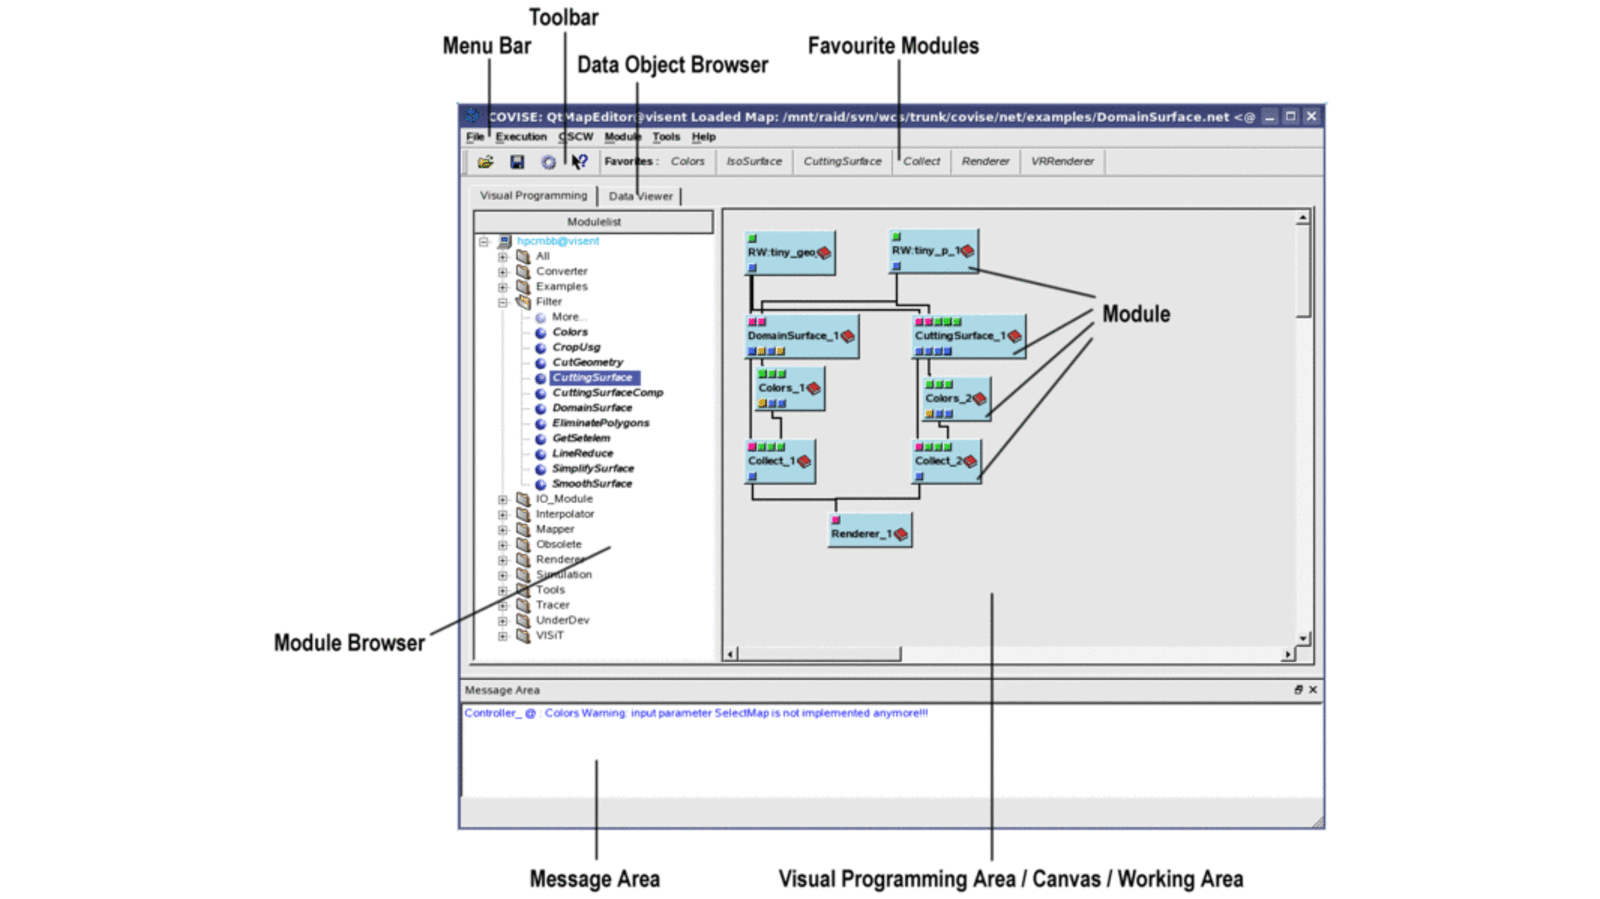Open the book icon on Collect_1 module
Image resolution: width=1600 pixels, height=899 pixels.
tap(803, 461)
